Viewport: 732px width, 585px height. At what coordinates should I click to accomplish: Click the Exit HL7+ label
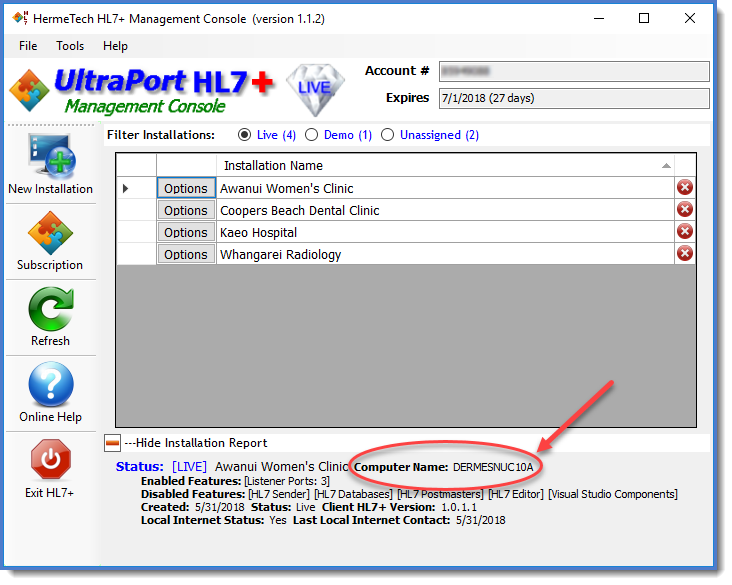(49, 493)
